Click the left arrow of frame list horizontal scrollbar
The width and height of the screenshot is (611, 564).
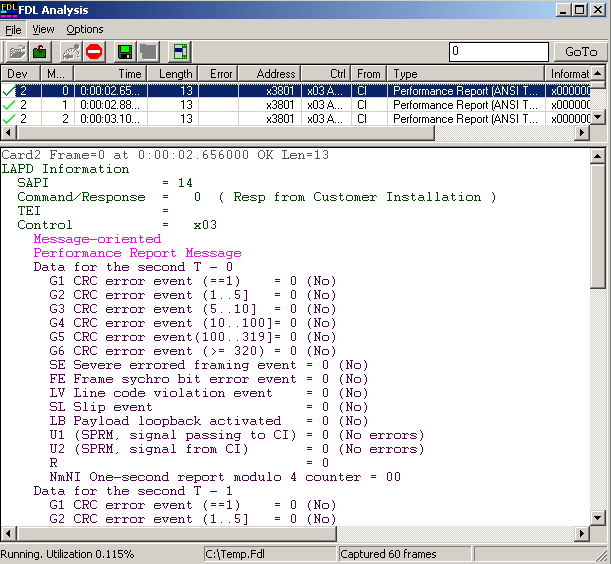pyautogui.click(x=8, y=133)
